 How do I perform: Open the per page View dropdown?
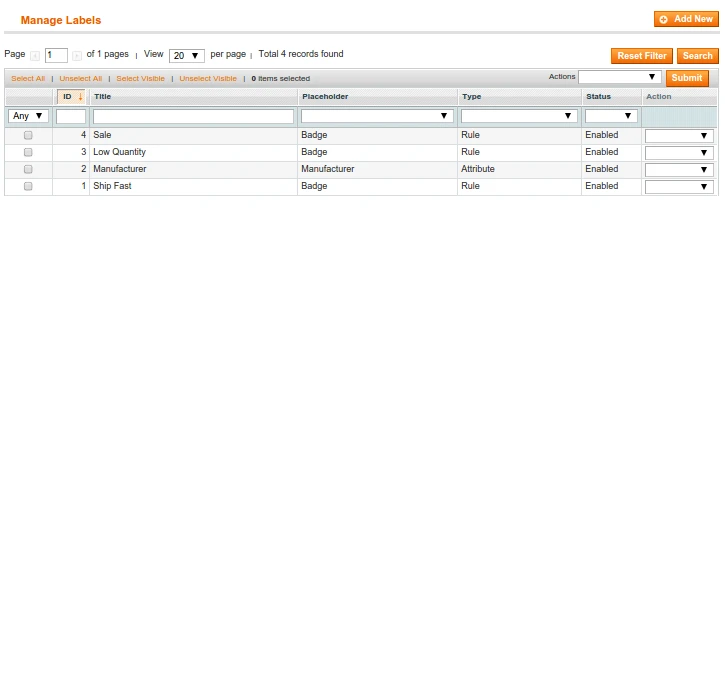point(187,56)
